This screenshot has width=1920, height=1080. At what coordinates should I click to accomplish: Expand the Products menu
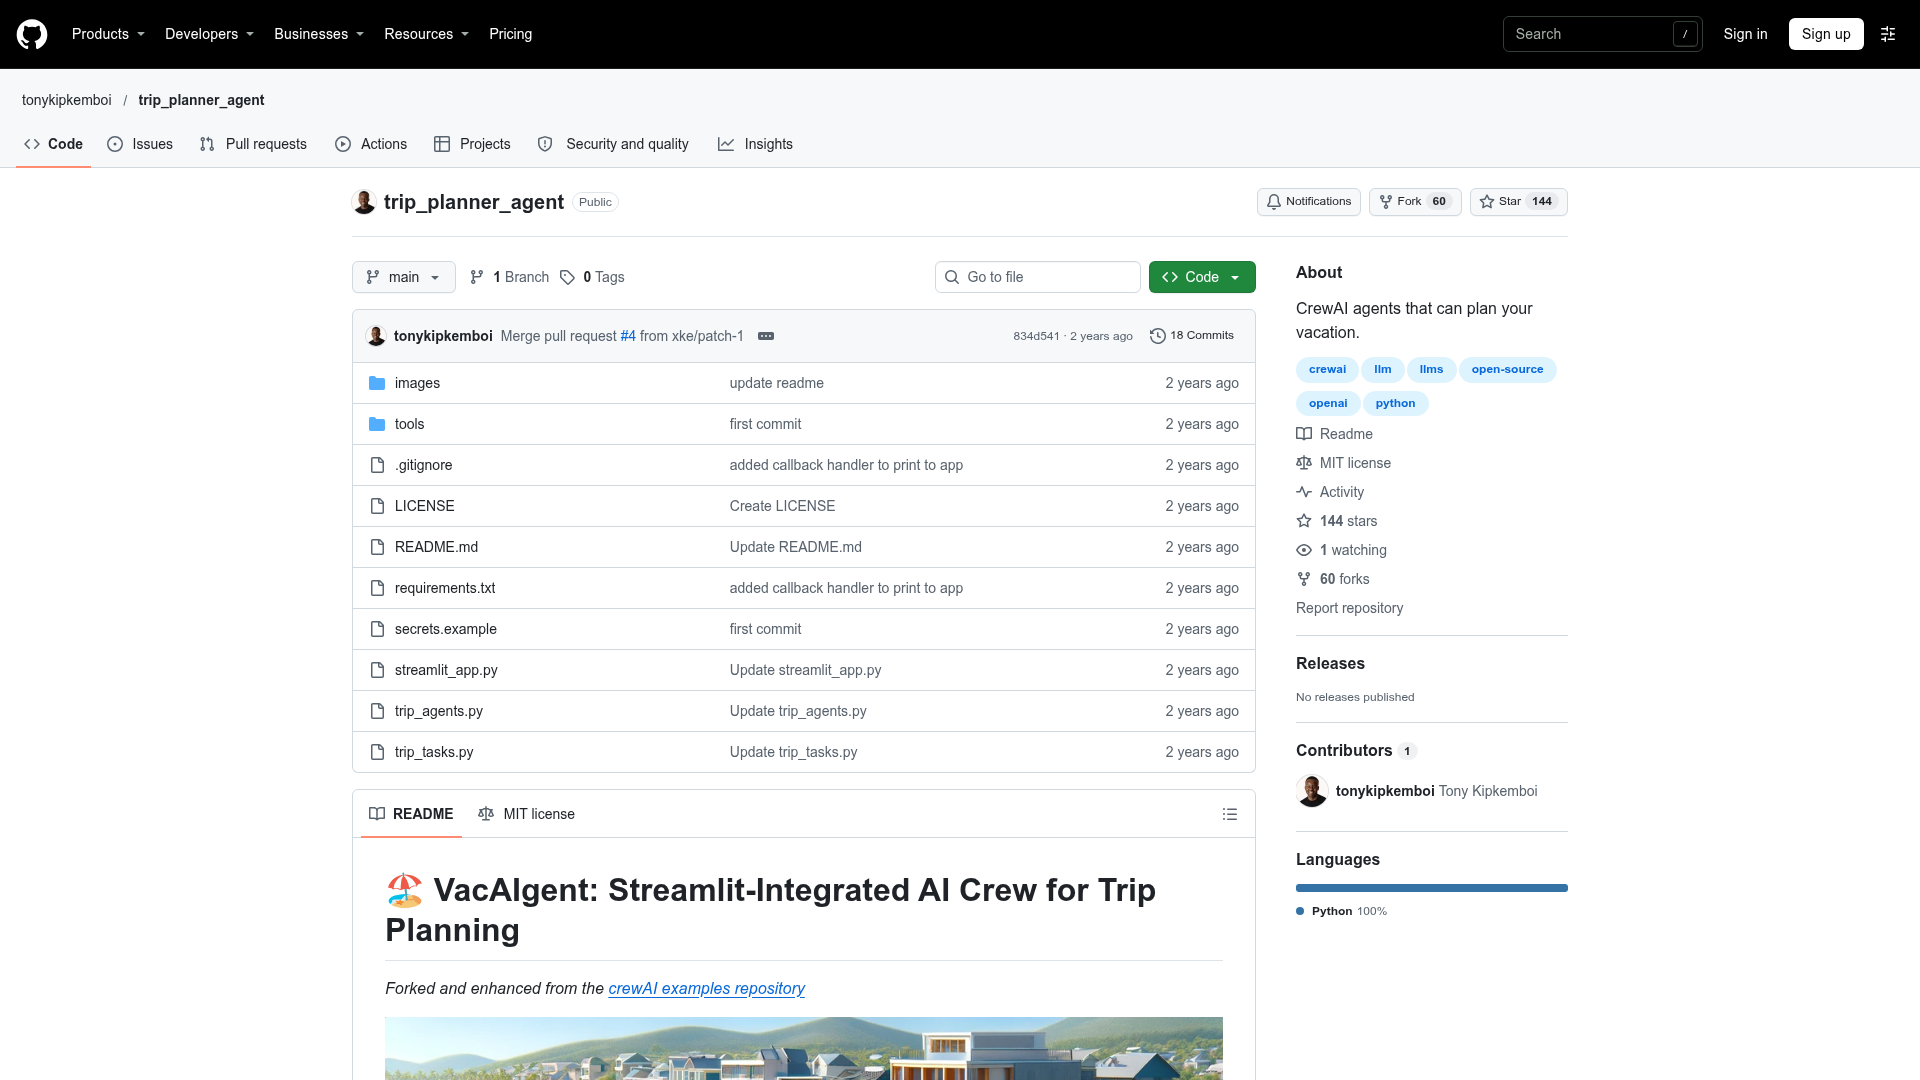(108, 34)
